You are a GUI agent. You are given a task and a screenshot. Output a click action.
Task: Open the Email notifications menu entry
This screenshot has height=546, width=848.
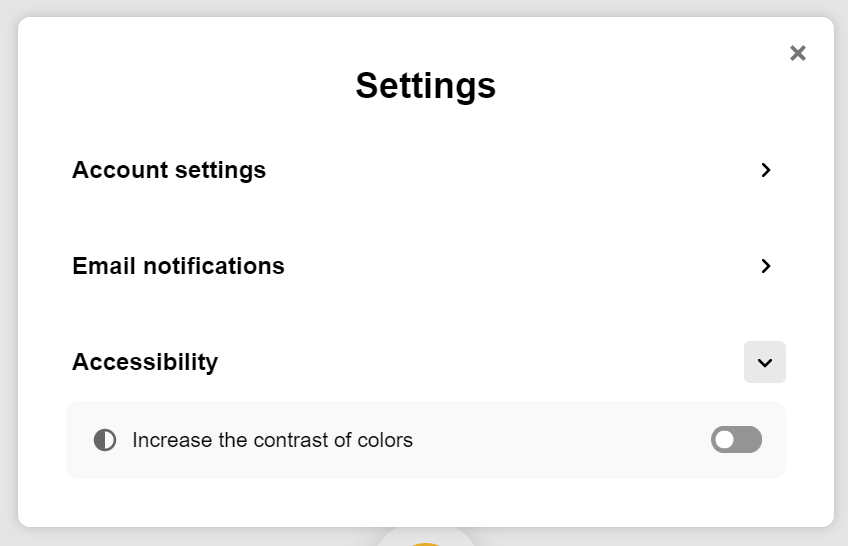tap(178, 266)
